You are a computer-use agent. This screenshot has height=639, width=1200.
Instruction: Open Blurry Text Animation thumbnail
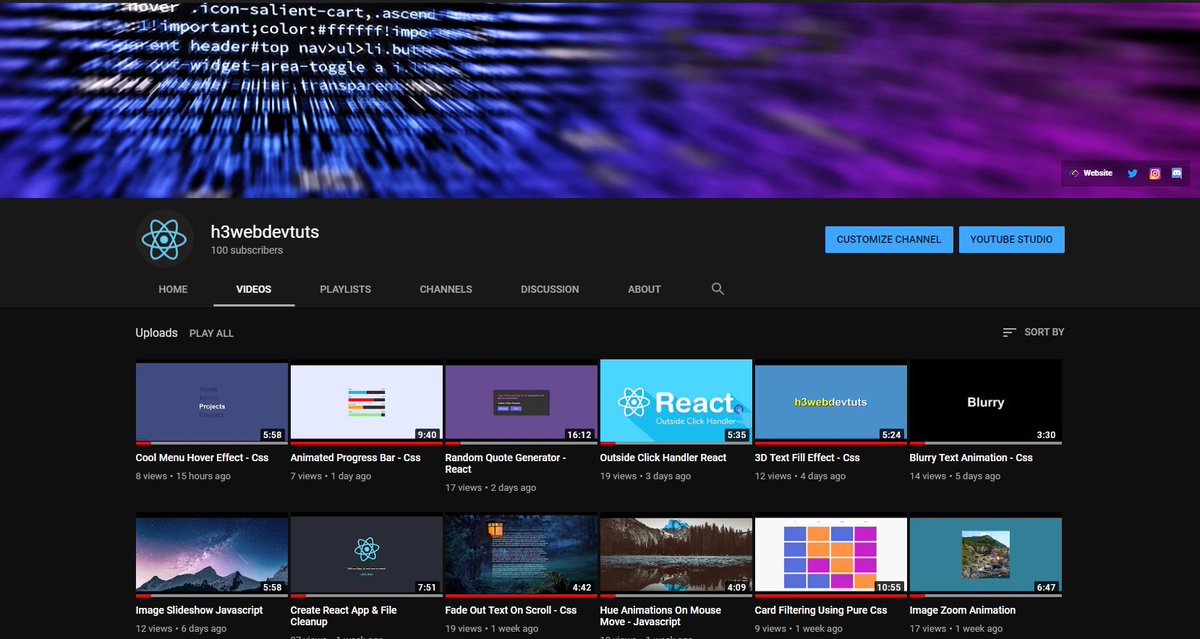(985, 402)
